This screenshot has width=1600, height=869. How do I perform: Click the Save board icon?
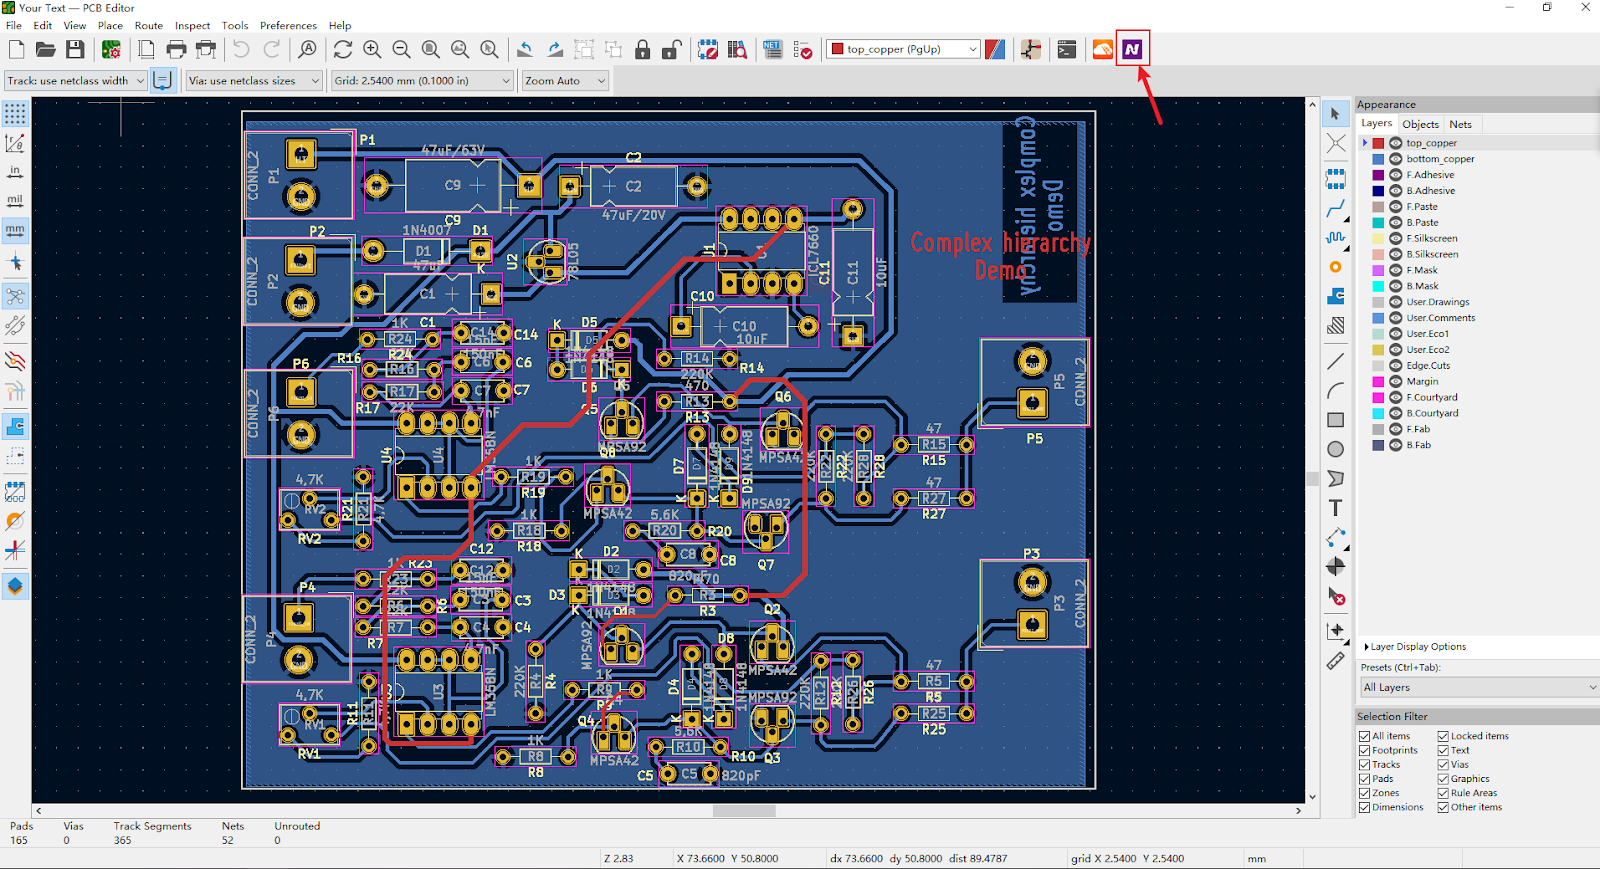click(x=75, y=49)
